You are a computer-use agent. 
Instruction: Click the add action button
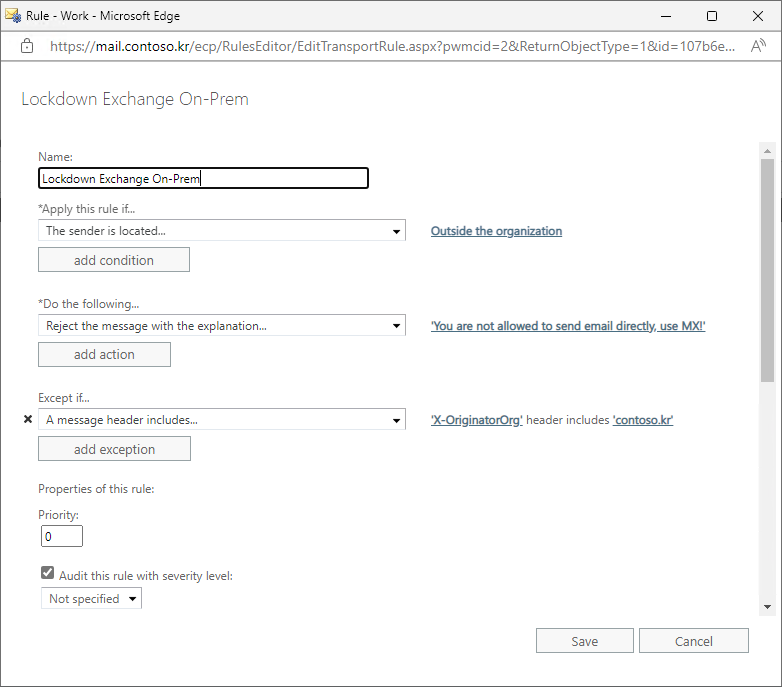104,354
